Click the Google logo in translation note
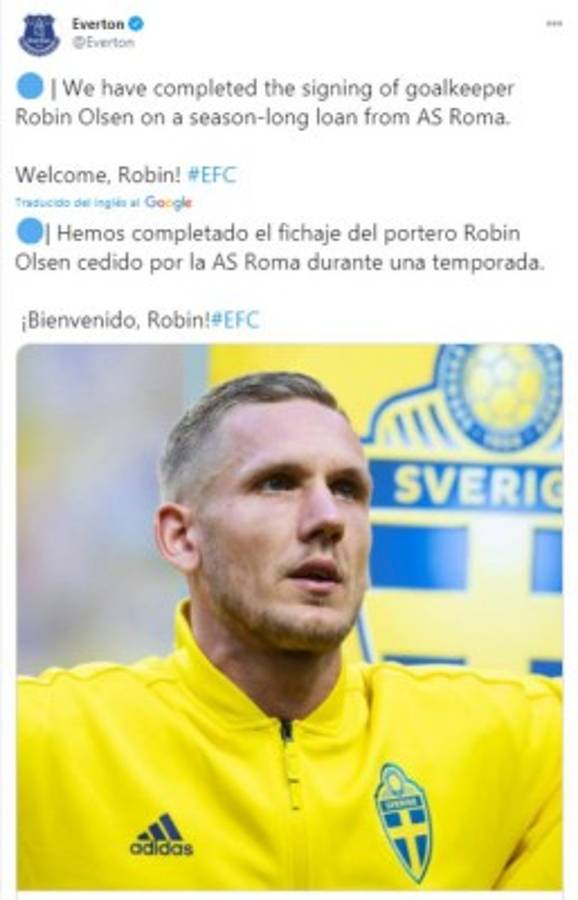The height and width of the screenshot is (900, 578). (168, 203)
